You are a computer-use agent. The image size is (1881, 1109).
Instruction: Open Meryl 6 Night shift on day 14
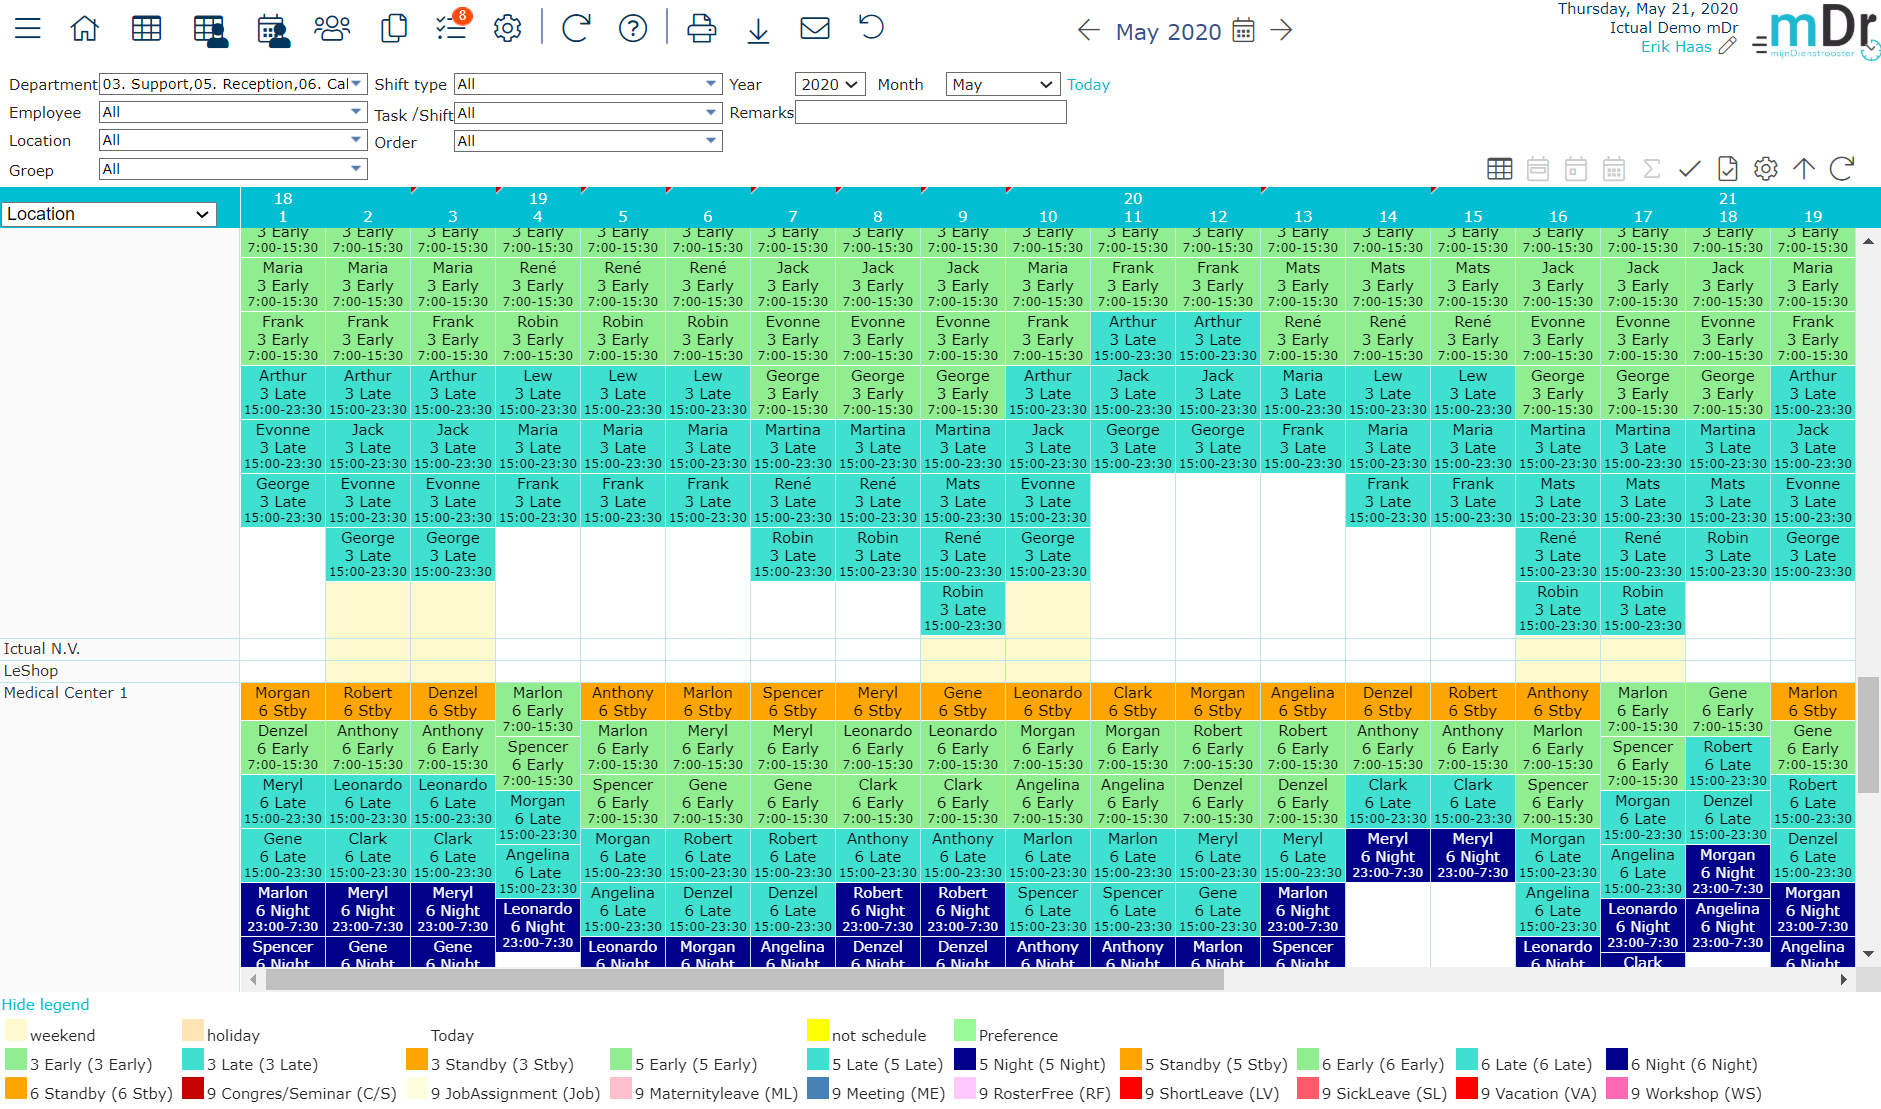[x=1388, y=855]
